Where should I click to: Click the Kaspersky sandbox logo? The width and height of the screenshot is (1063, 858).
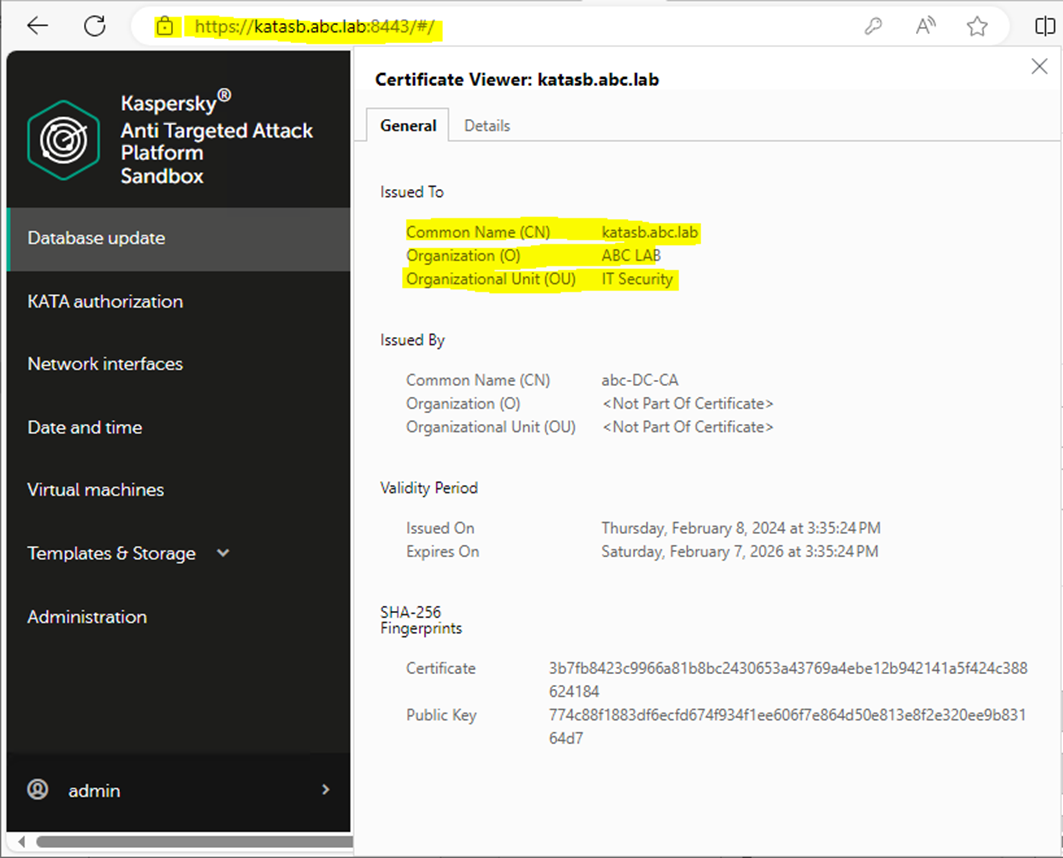(x=64, y=140)
